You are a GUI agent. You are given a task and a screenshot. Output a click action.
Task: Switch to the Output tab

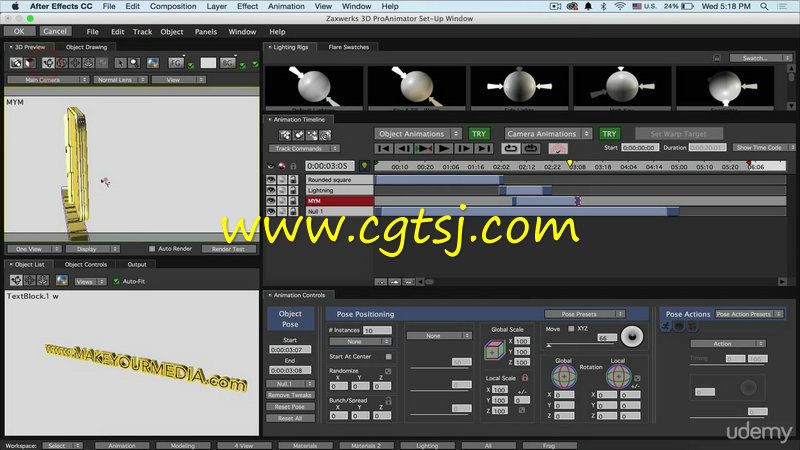coord(137,264)
